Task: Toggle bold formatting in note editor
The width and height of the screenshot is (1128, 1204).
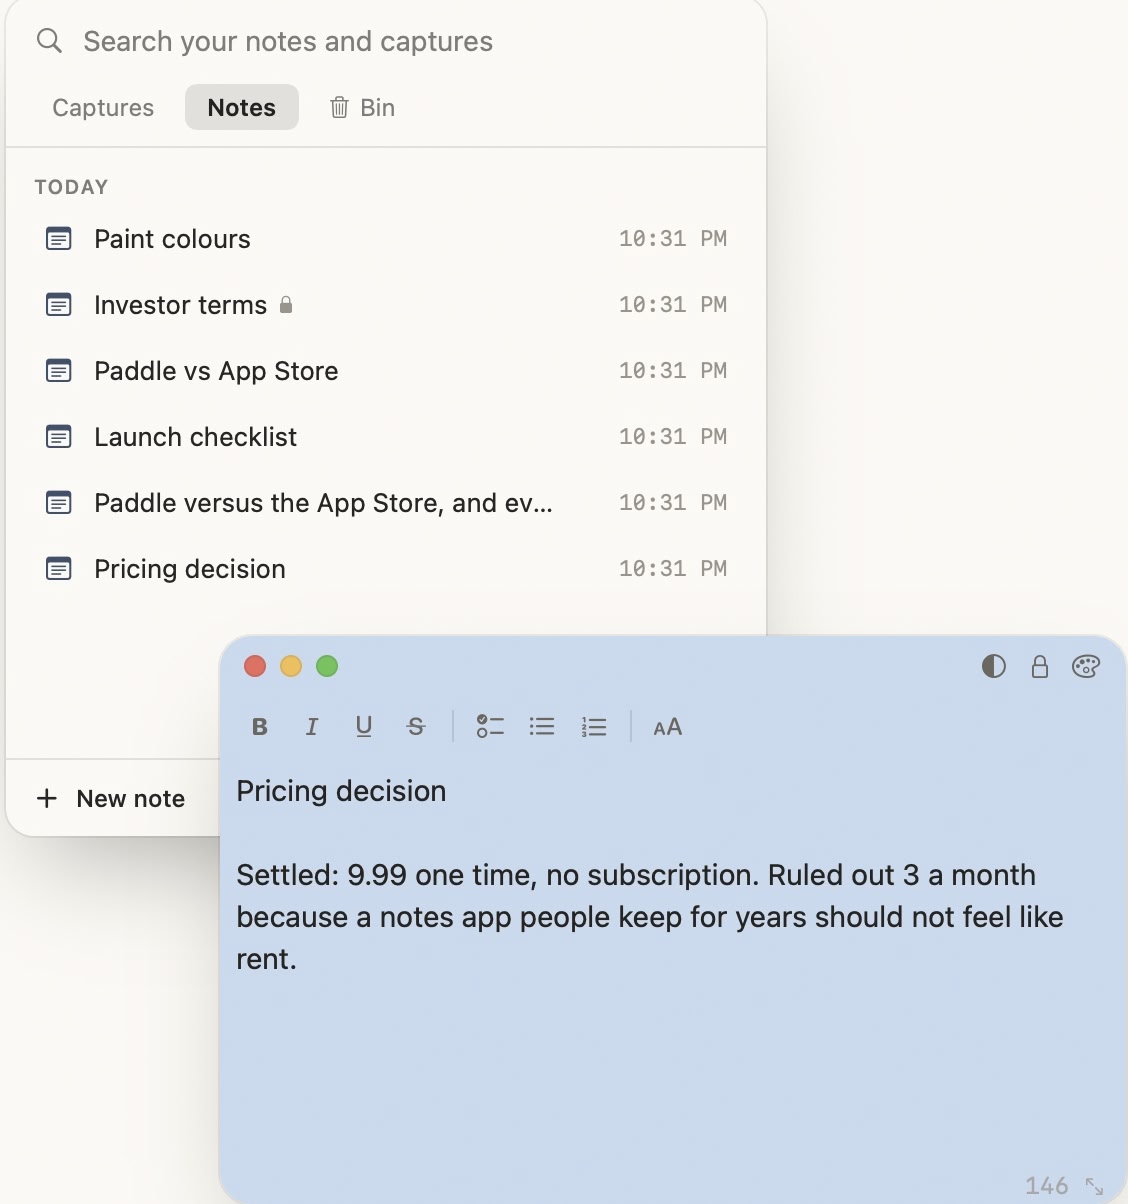Action: coord(260,727)
